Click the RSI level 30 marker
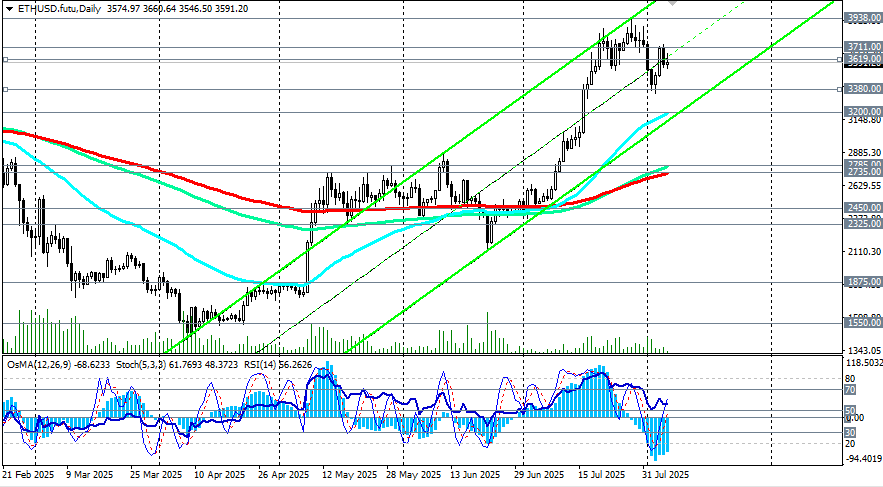The image size is (883, 487). point(850,433)
